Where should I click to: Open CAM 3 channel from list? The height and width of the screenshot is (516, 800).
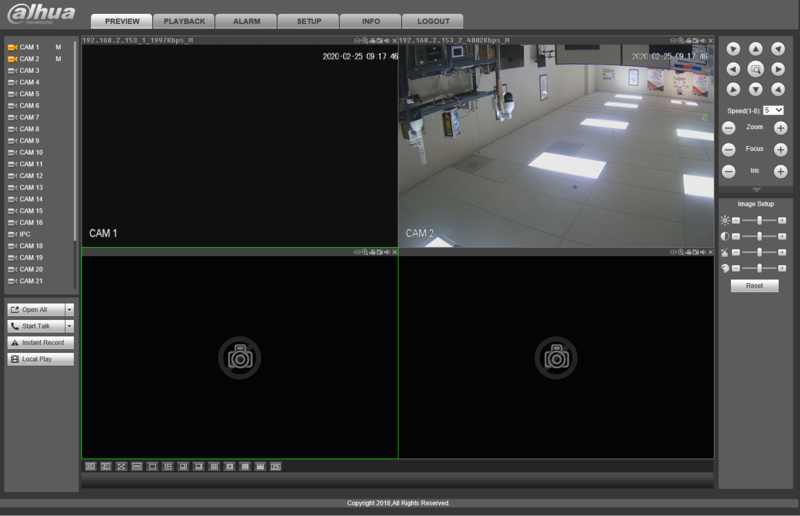[x=29, y=70]
